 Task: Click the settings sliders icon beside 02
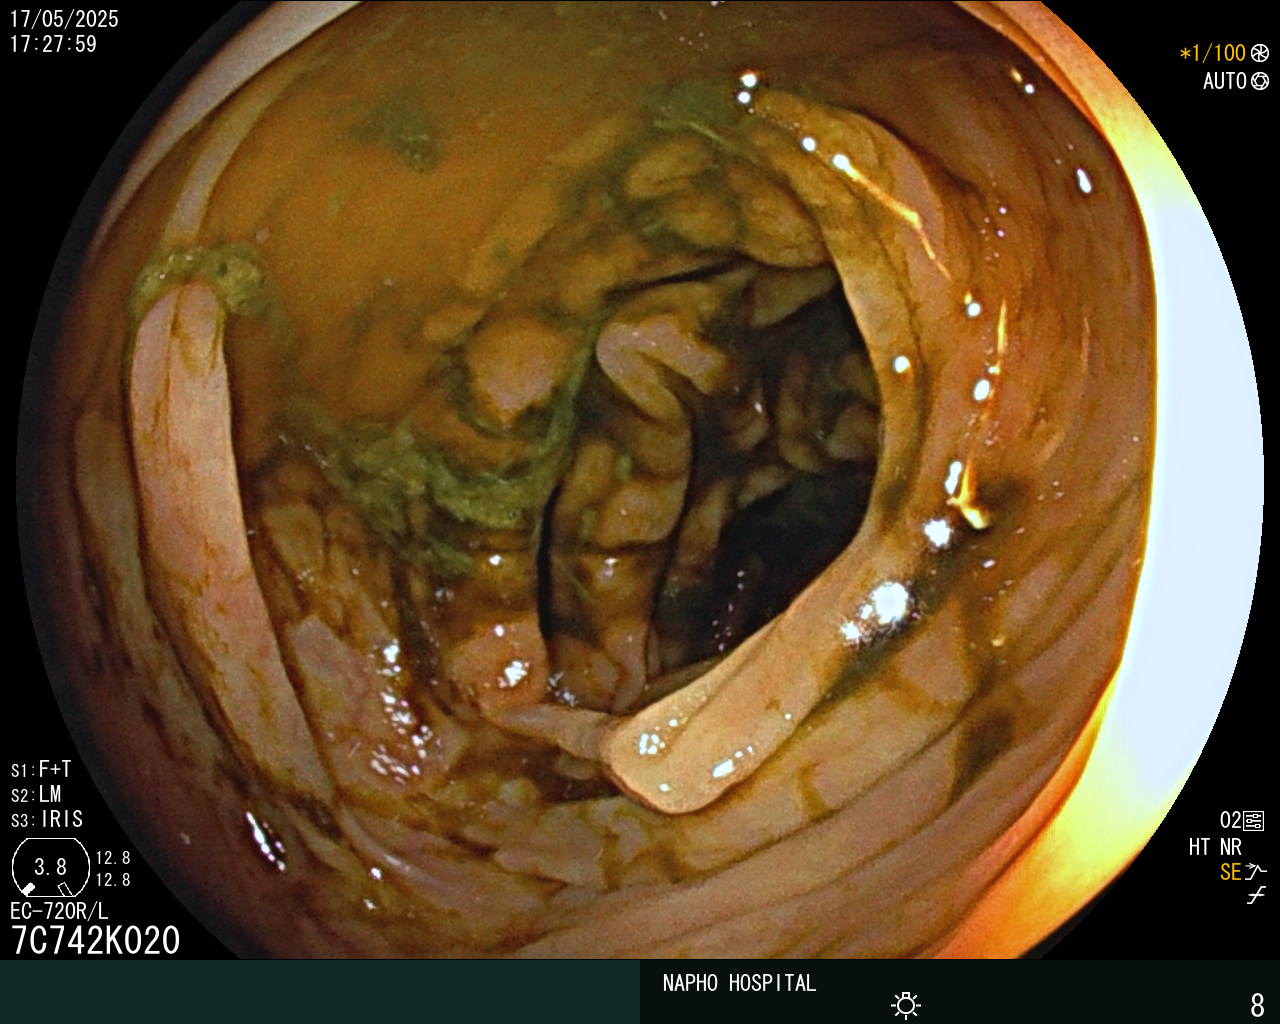[1253, 821]
